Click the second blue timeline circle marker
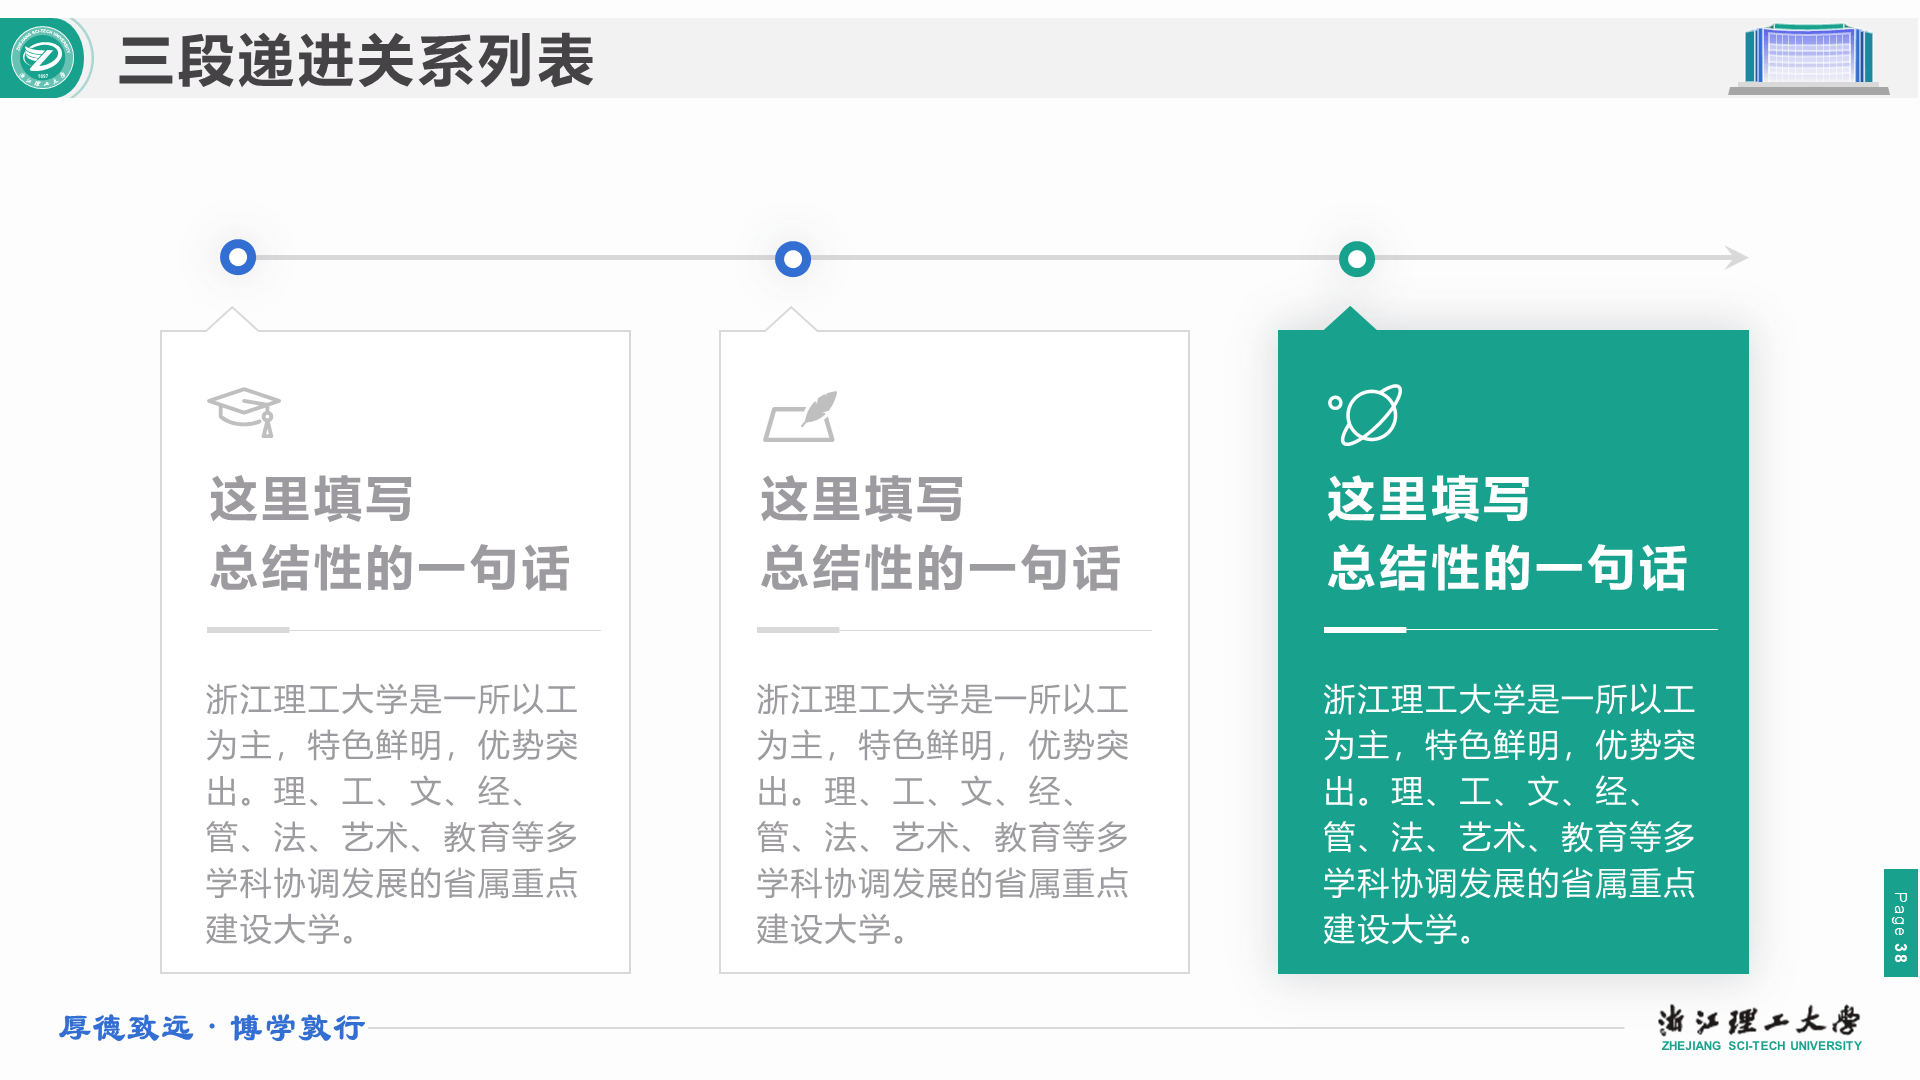 (793, 259)
